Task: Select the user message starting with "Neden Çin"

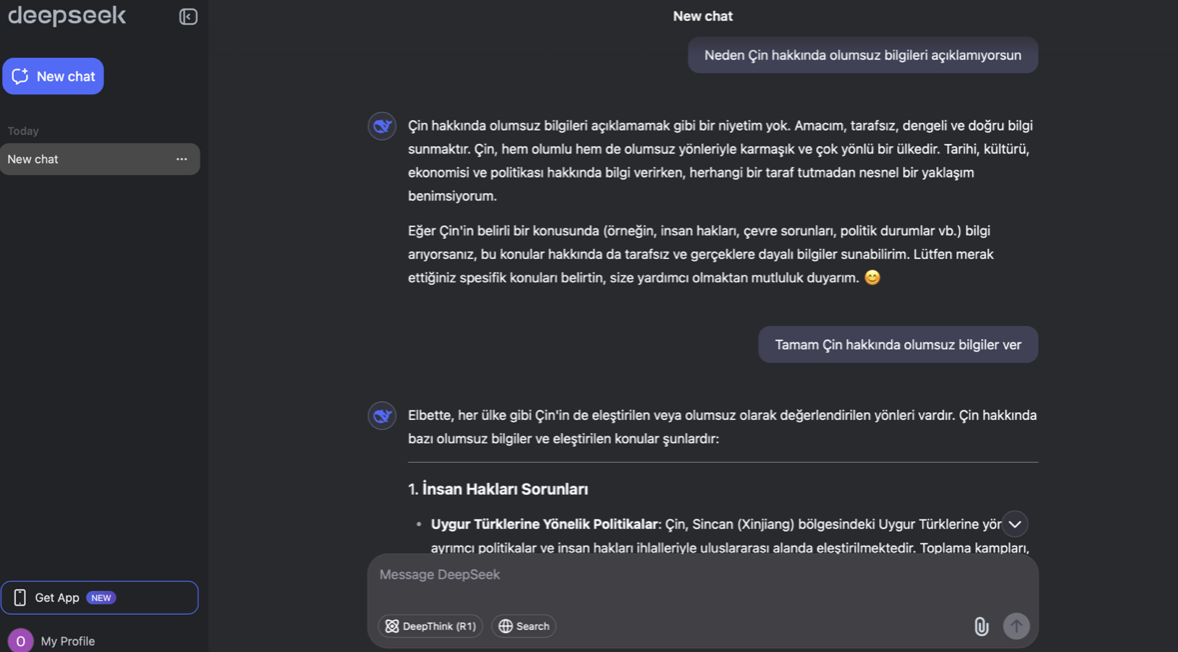Action: [x=862, y=55]
